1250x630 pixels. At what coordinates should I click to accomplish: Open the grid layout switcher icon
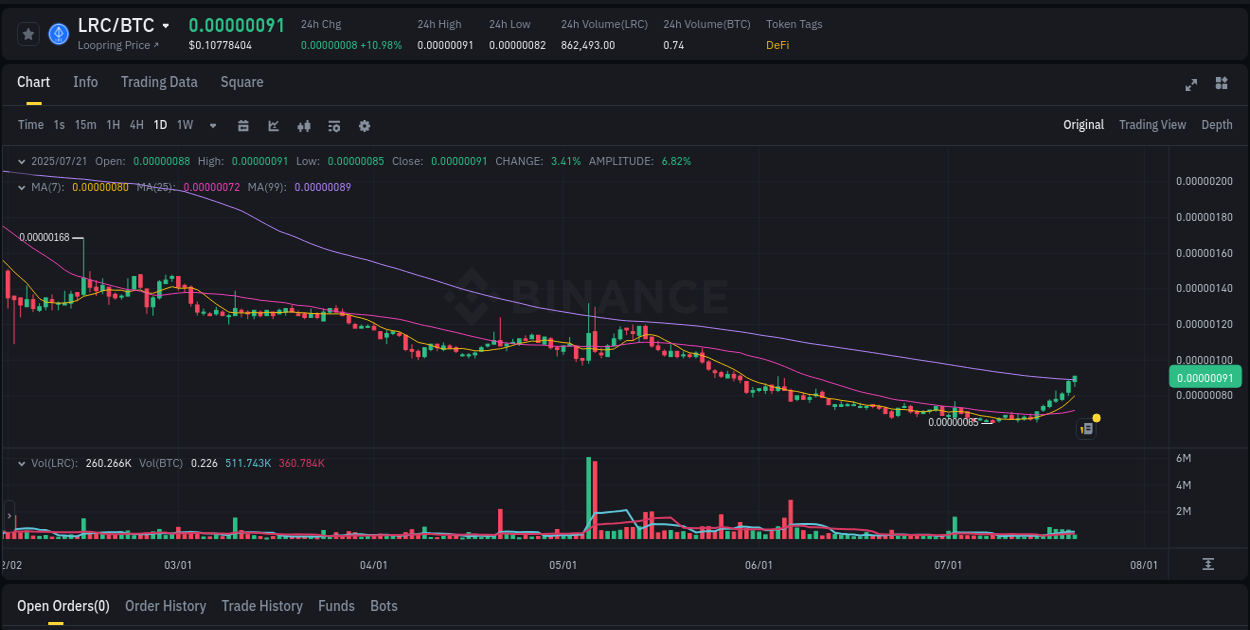pyautogui.click(x=1222, y=85)
